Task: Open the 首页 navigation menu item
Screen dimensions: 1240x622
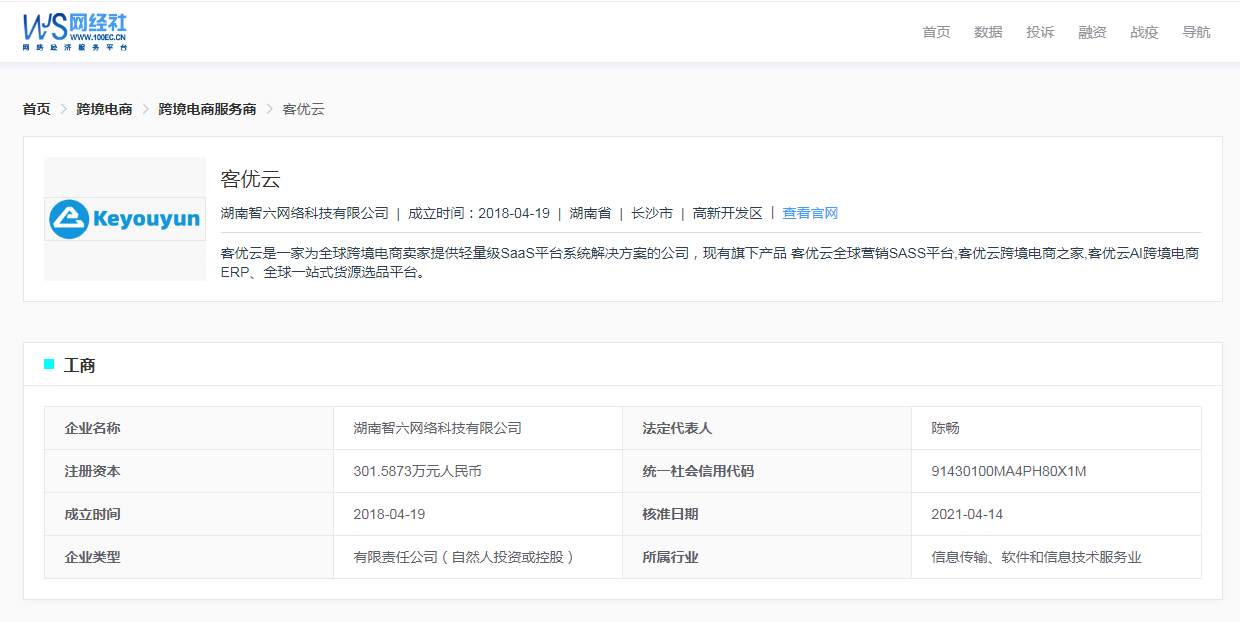Action: (936, 32)
